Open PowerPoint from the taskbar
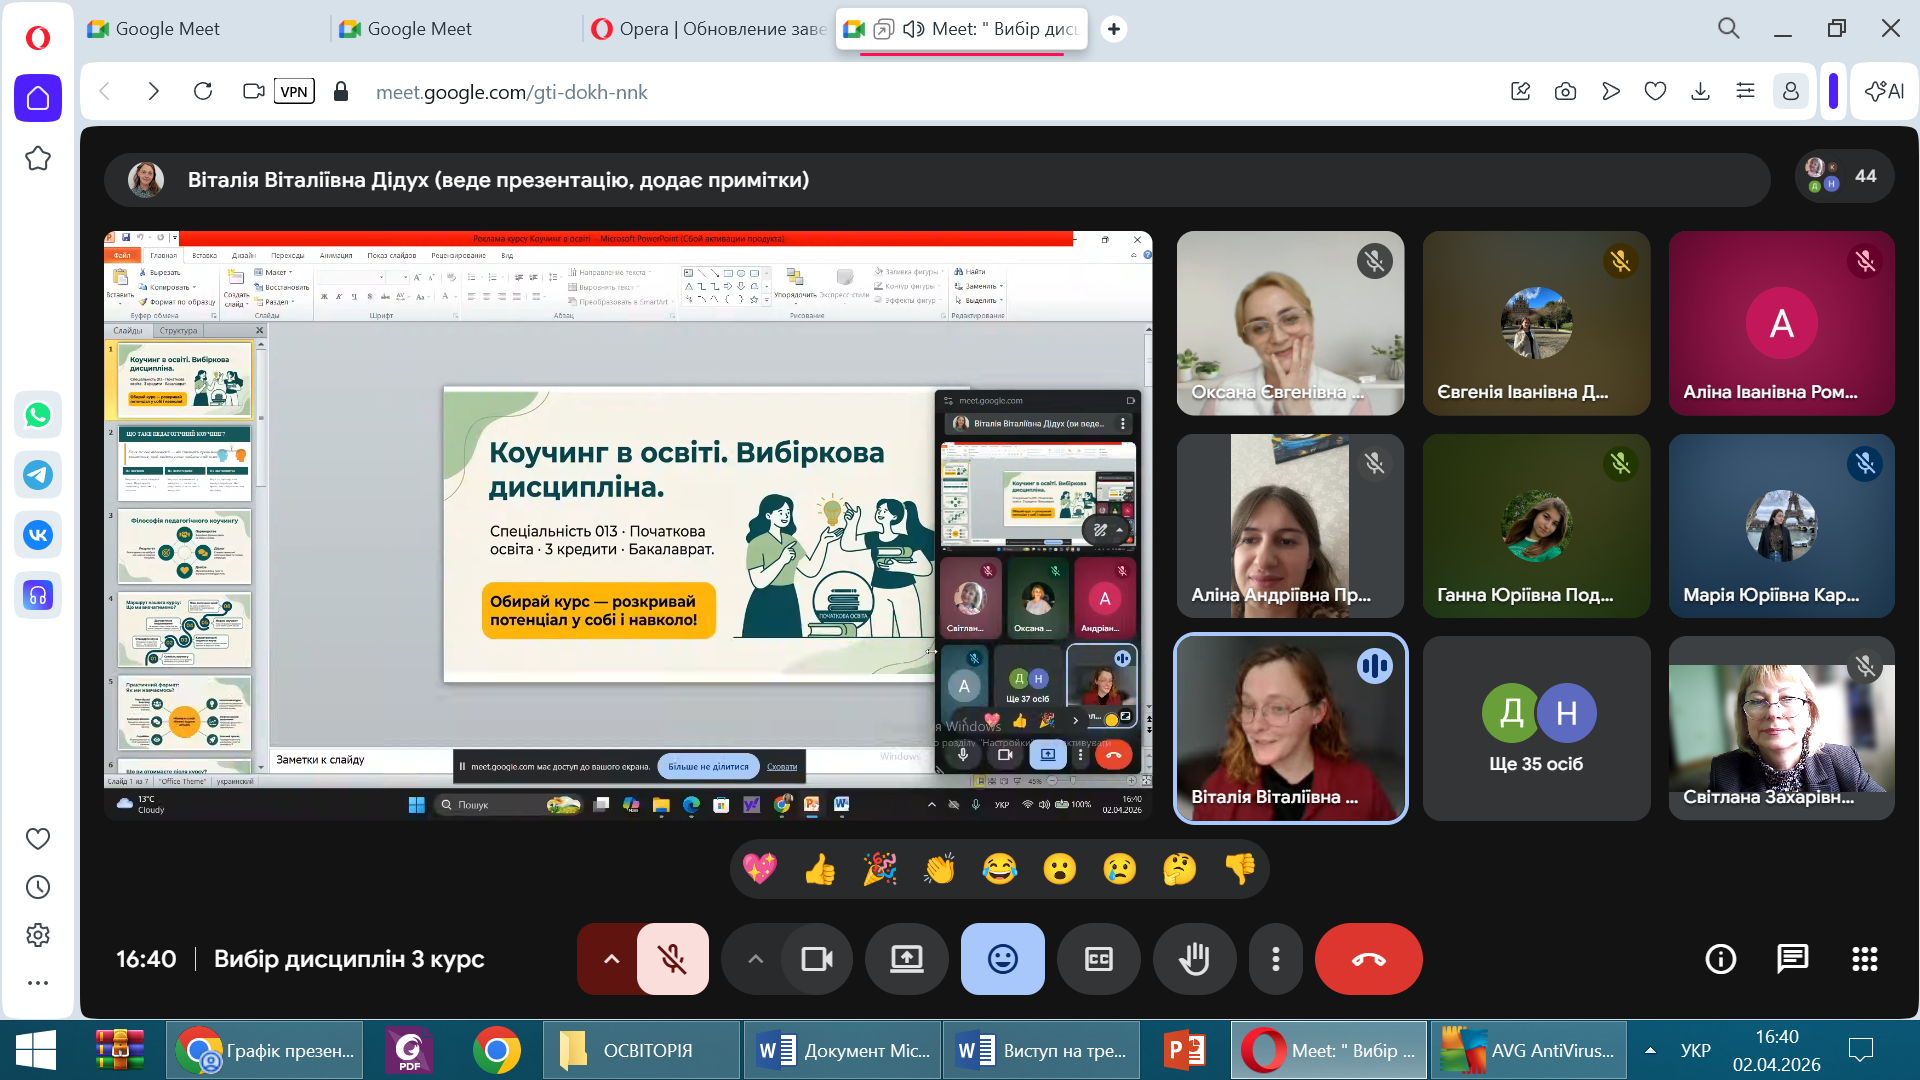The height and width of the screenshot is (1080, 1920). point(1184,1051)
